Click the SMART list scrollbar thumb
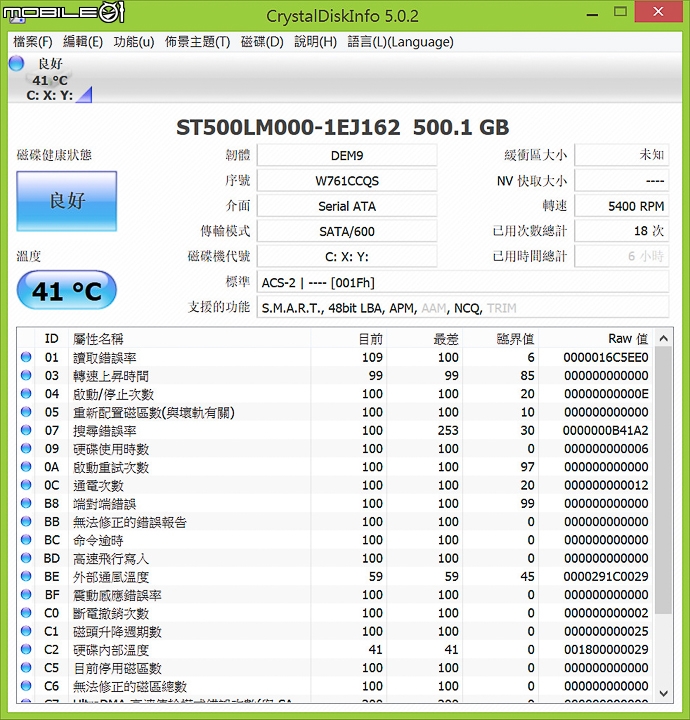The width and height of the screenshot is (690, 720). 663,480
